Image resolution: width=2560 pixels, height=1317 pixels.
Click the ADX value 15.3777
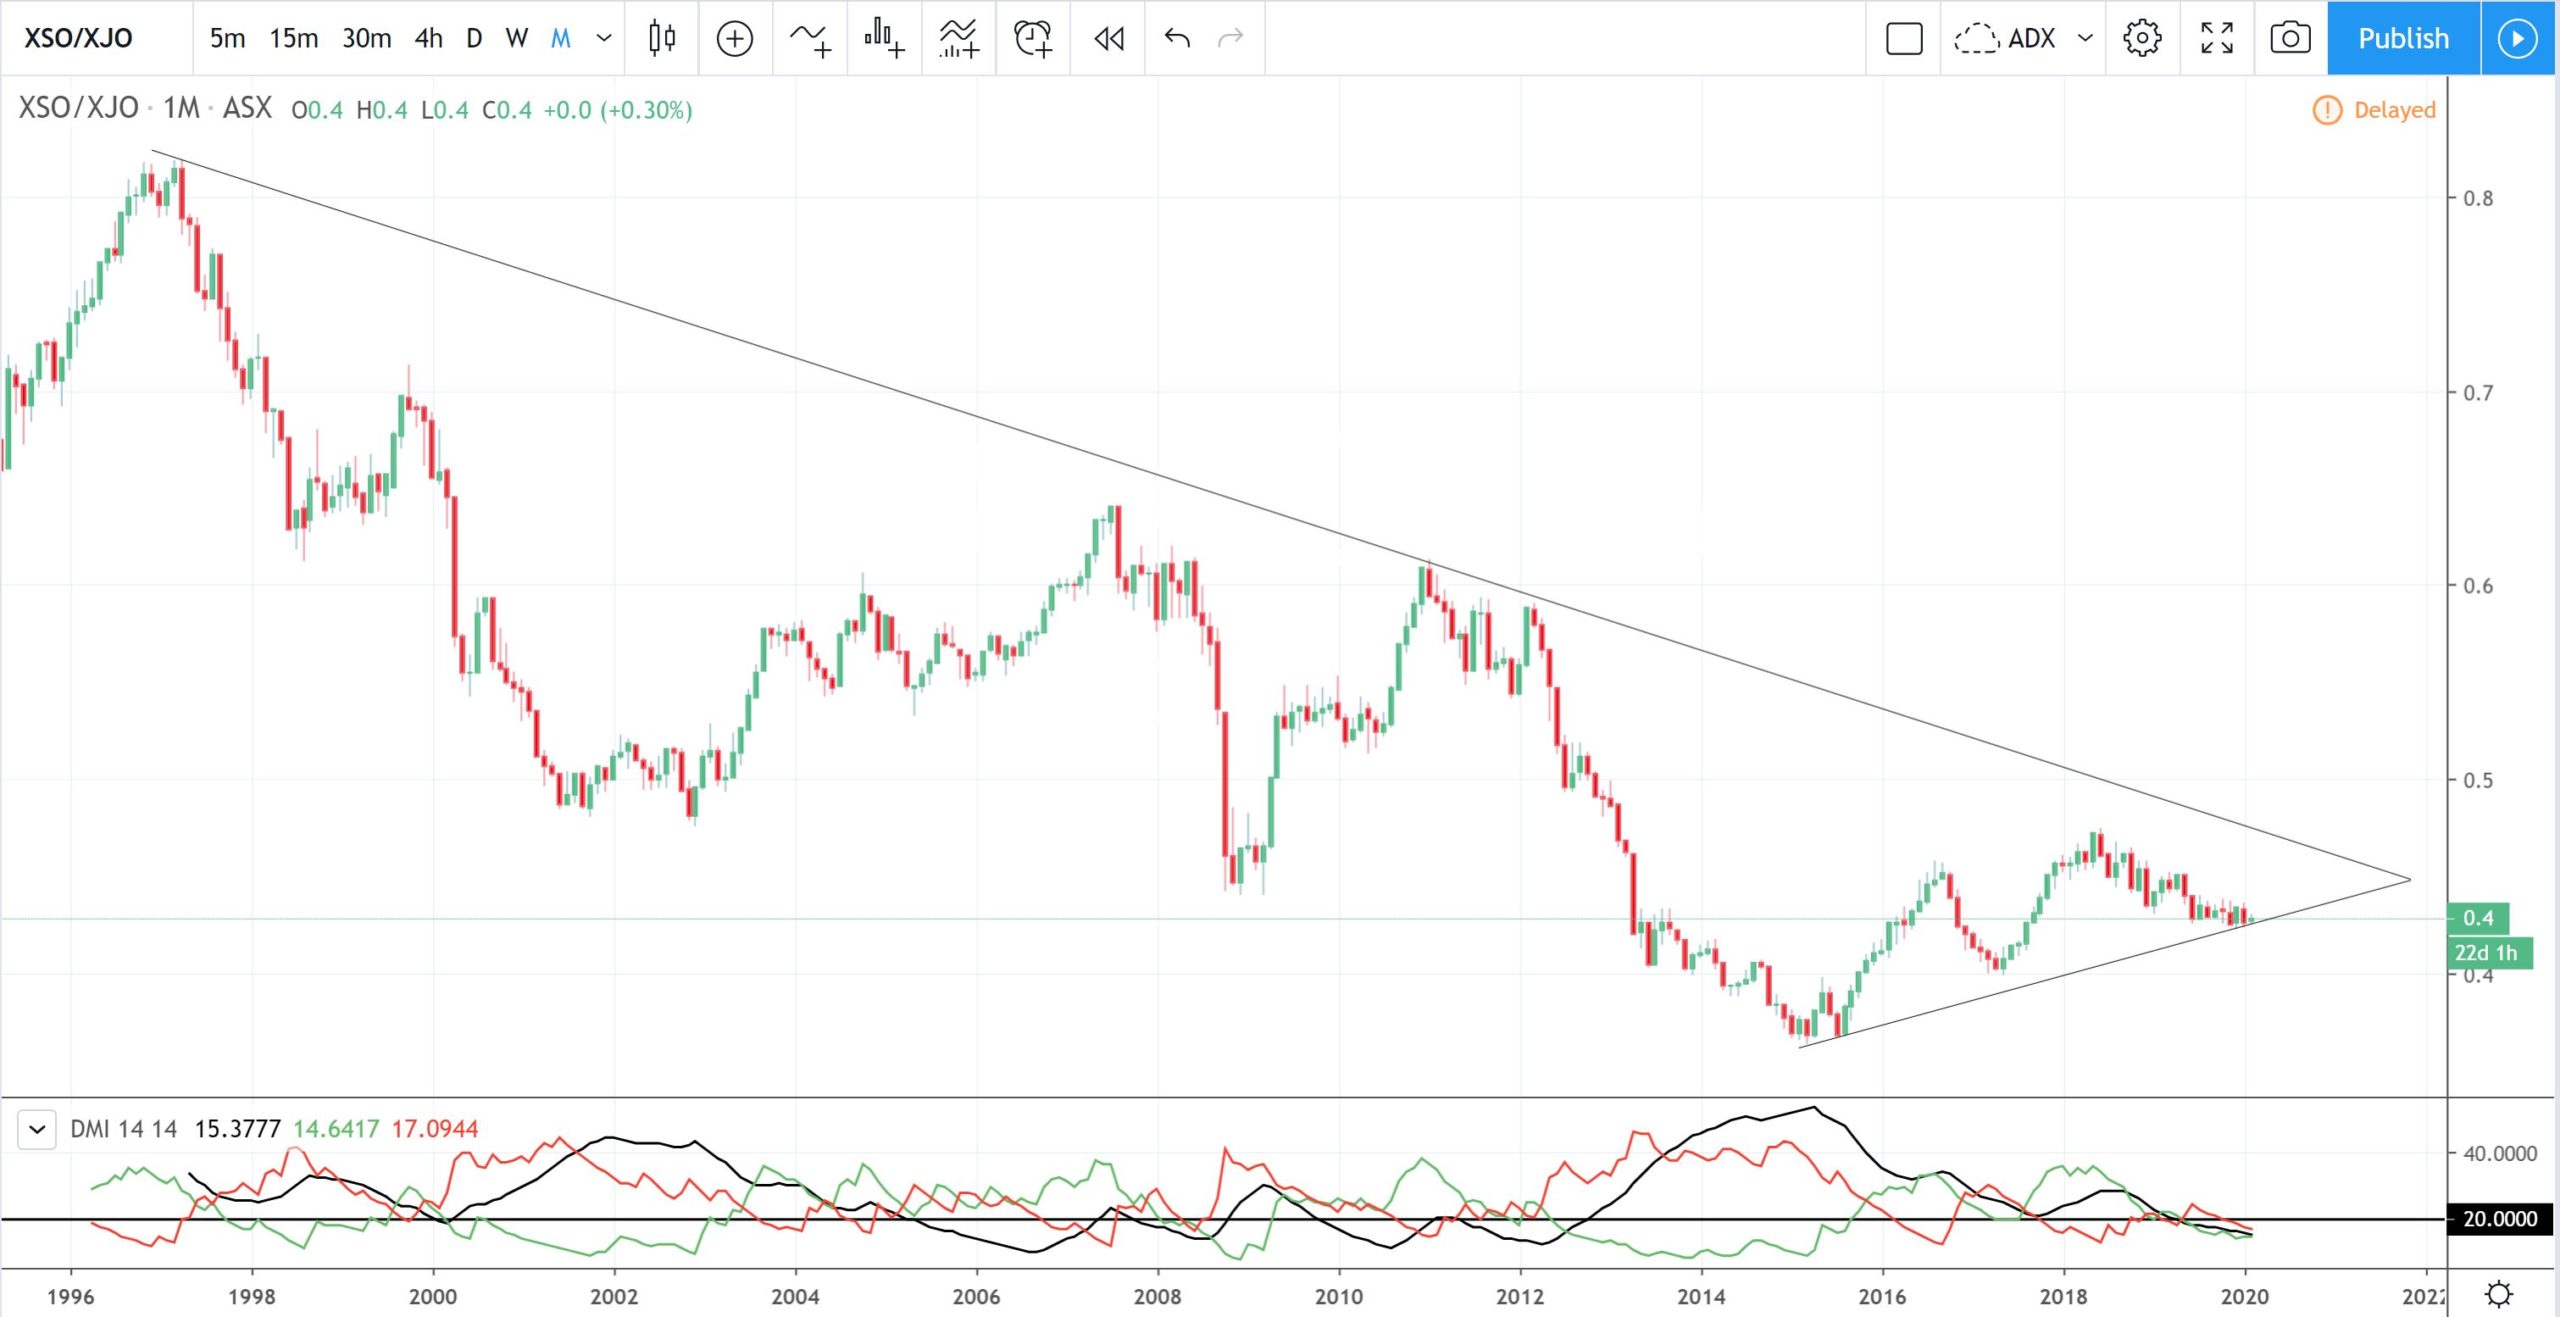pos(237,1129)
